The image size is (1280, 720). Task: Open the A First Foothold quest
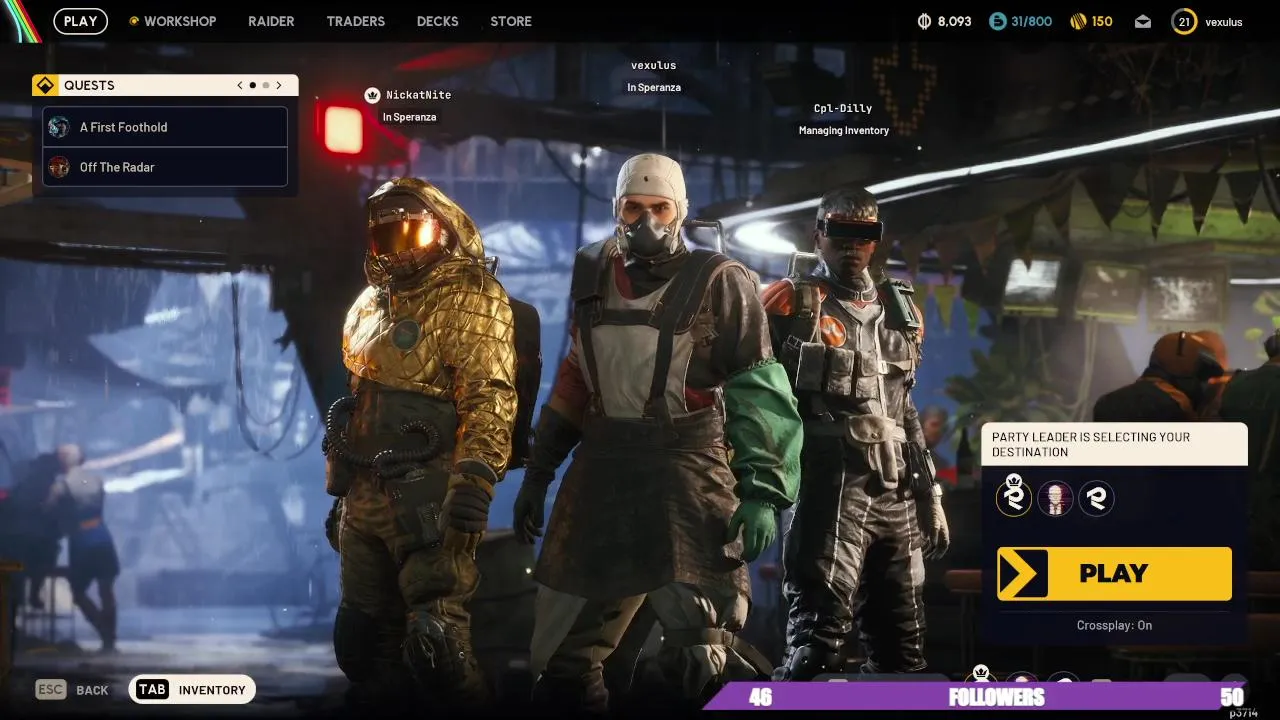point(165,127)
